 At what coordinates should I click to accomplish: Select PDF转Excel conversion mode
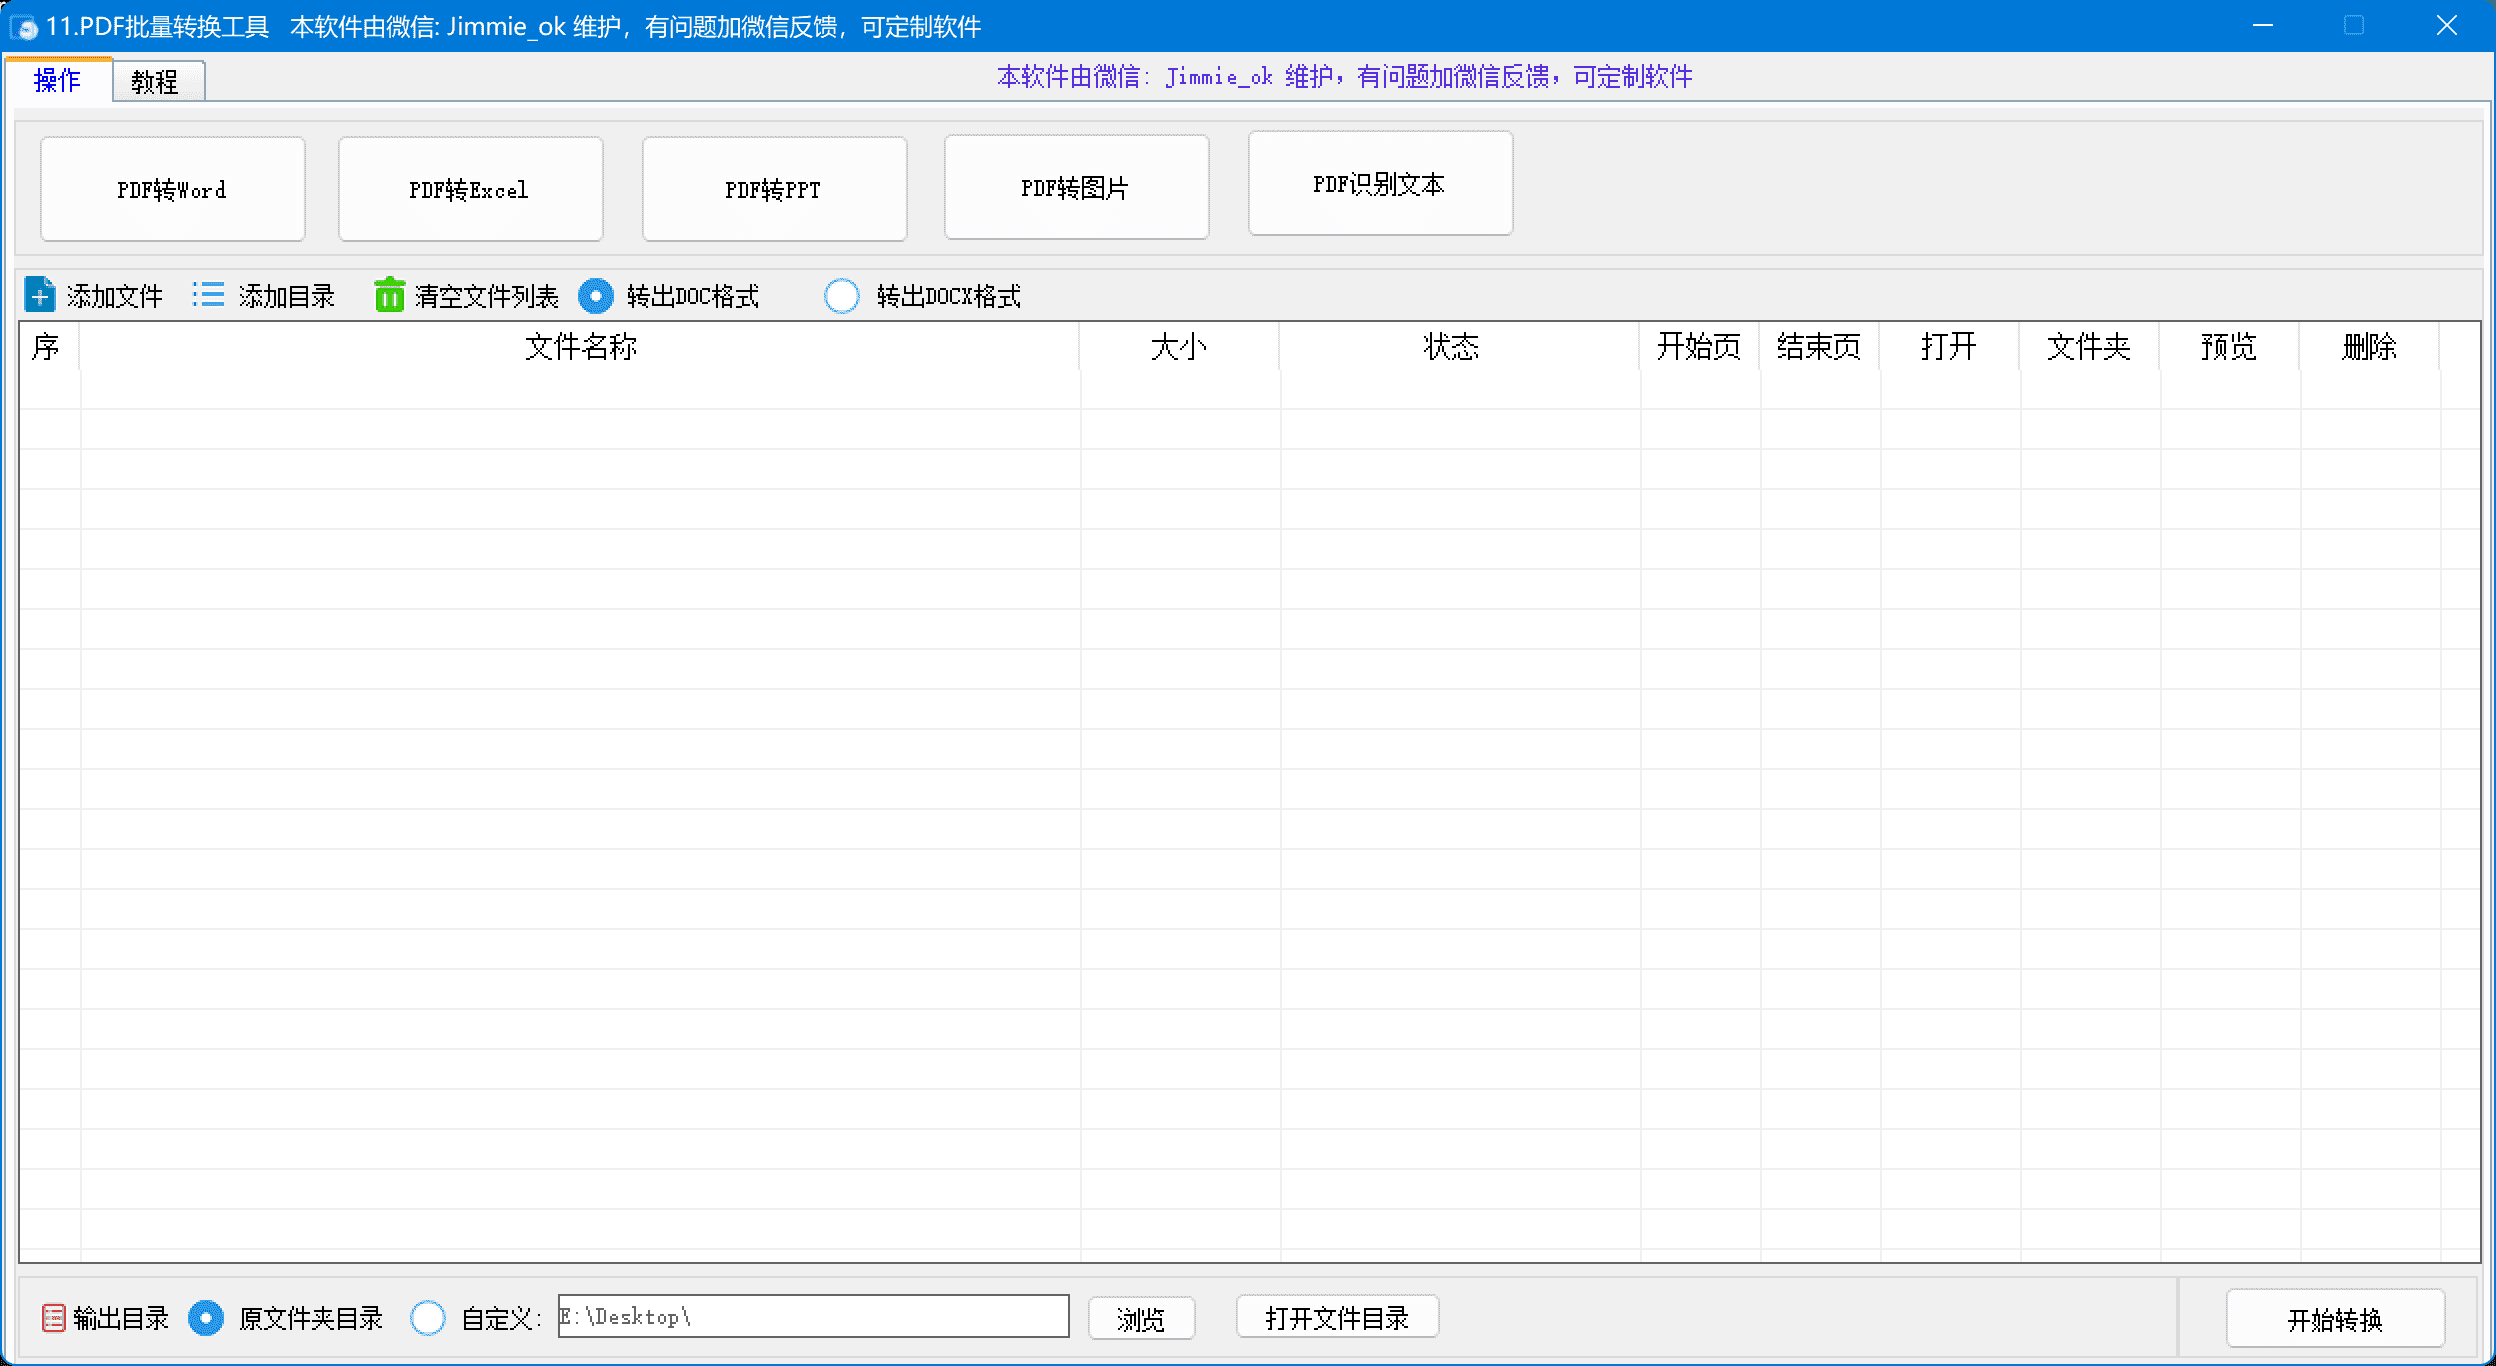click(470, 189)
